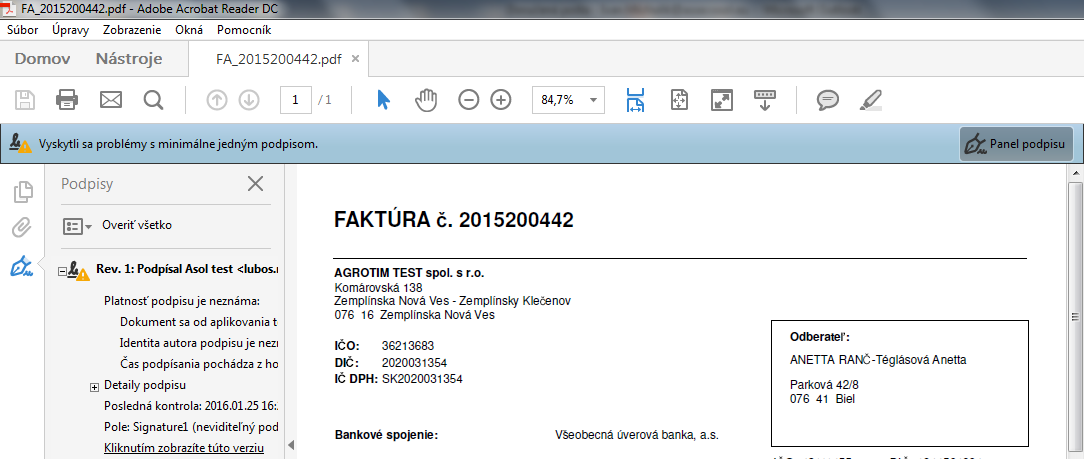Viewport: 1084px width, 459px height.
Task: Open the Súbor menu
Action: point(22,30)
